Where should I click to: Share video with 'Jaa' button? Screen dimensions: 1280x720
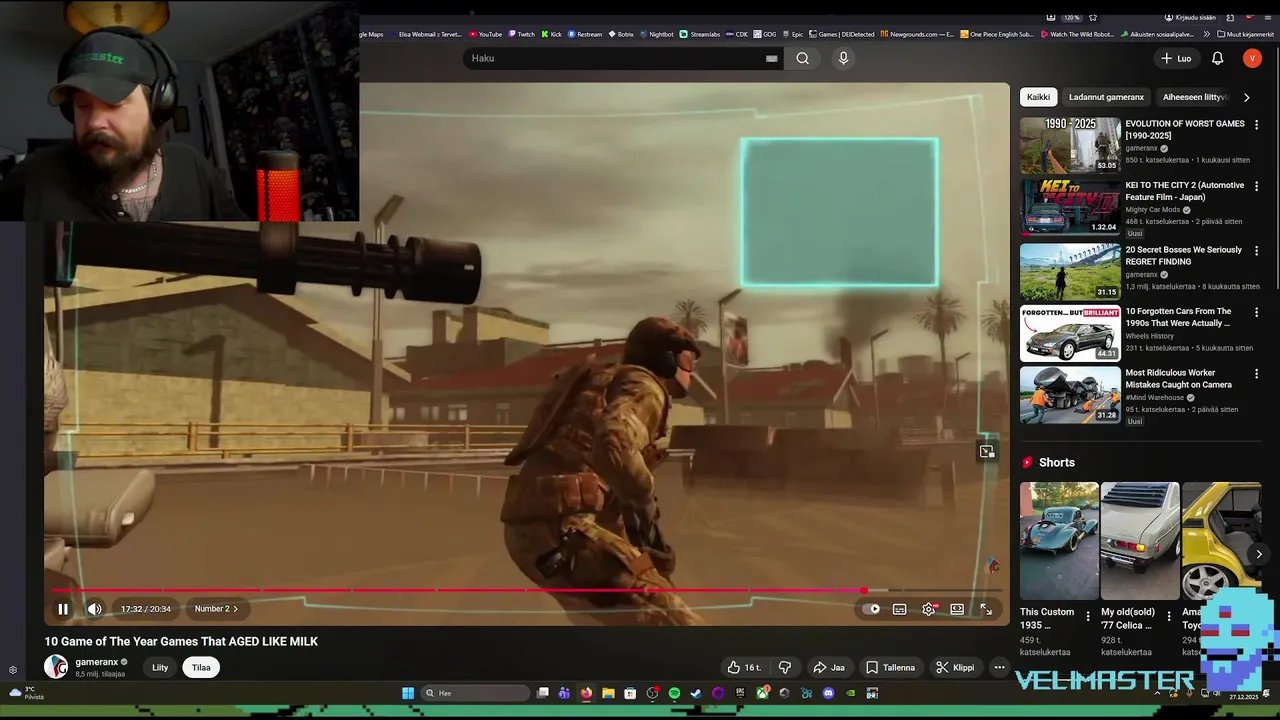point(829,667)
